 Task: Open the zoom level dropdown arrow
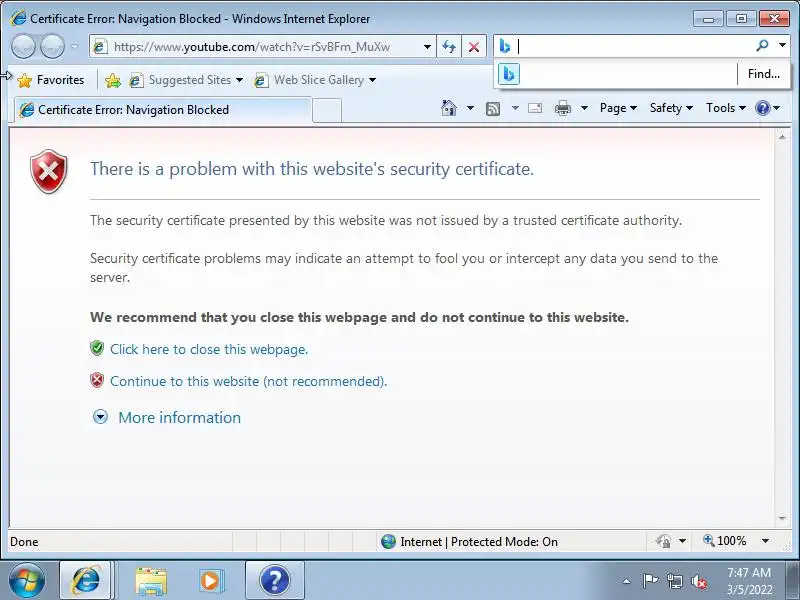pyautogui.click(x=765, y=541)
